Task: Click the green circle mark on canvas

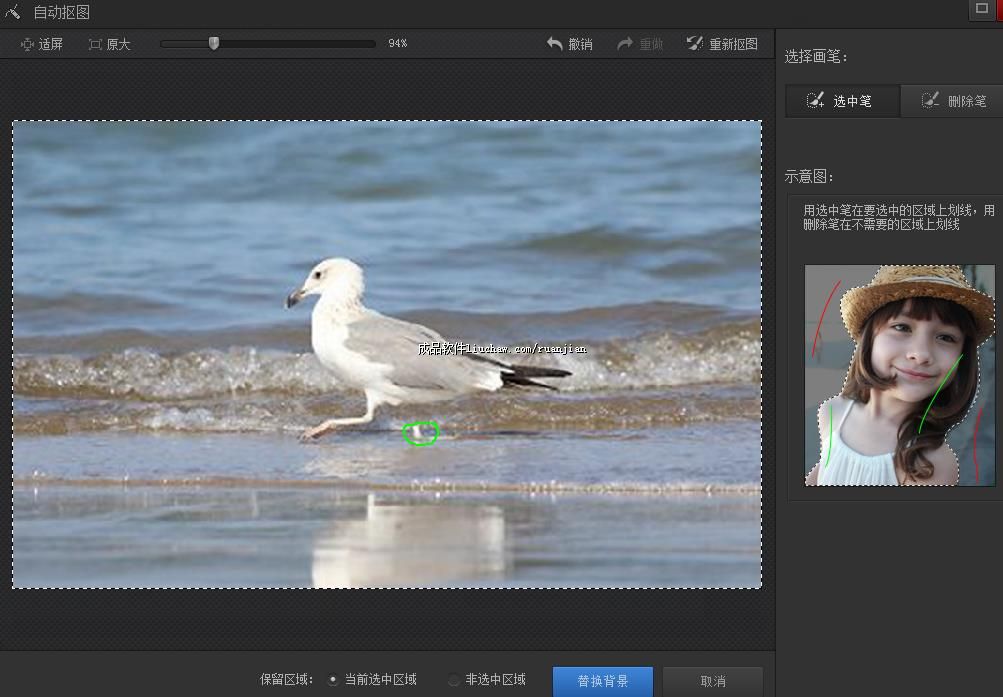Action: pos(420,433)
